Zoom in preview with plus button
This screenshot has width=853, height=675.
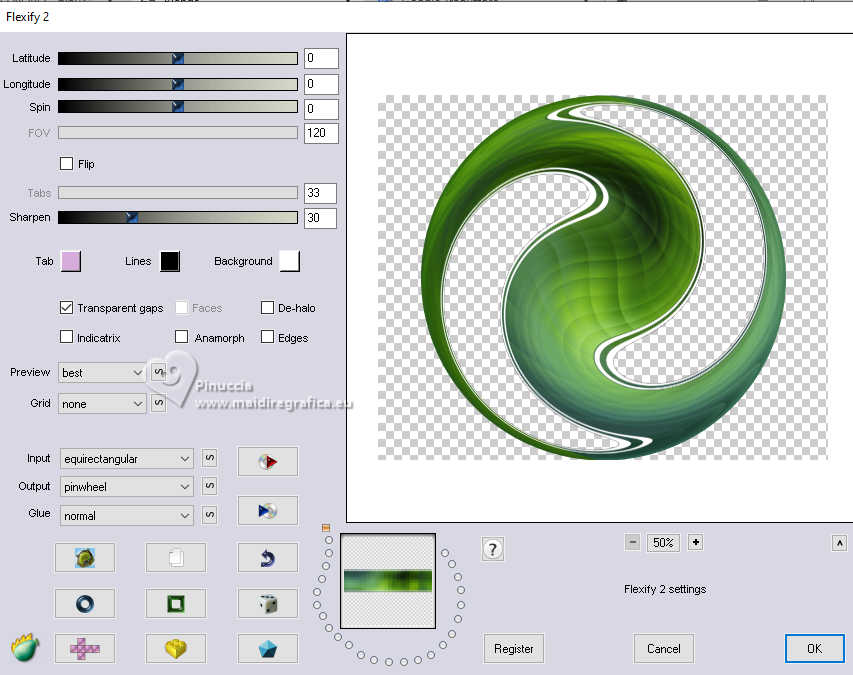[696, 542]
